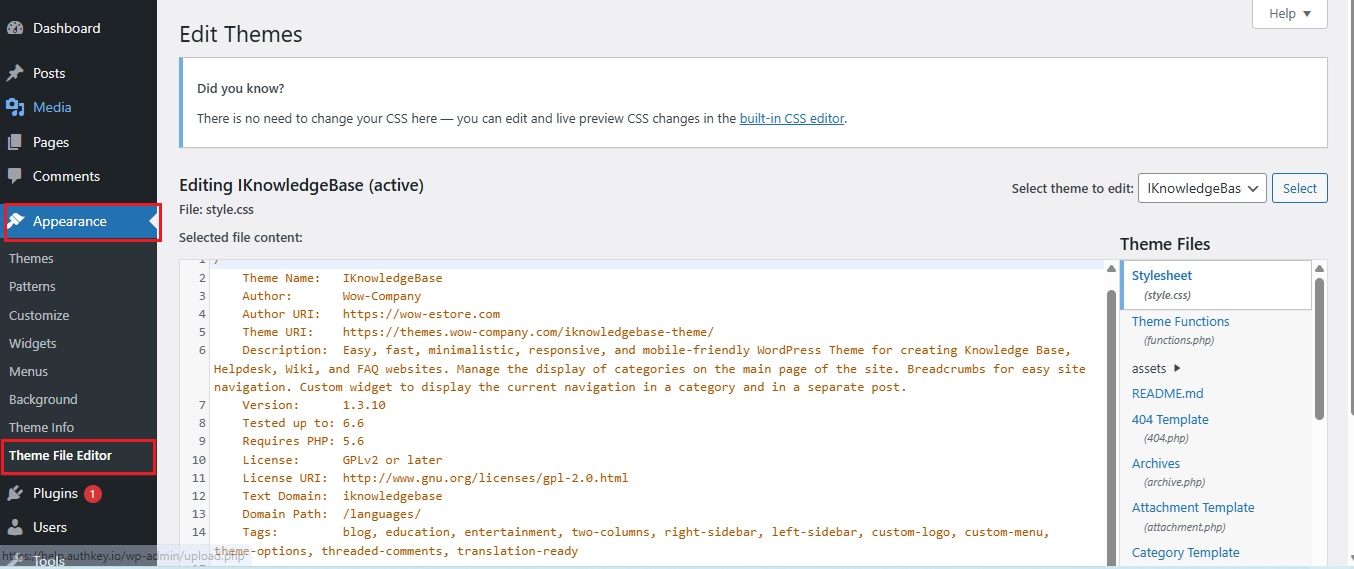Open Customize submenu item

[39, 315]
